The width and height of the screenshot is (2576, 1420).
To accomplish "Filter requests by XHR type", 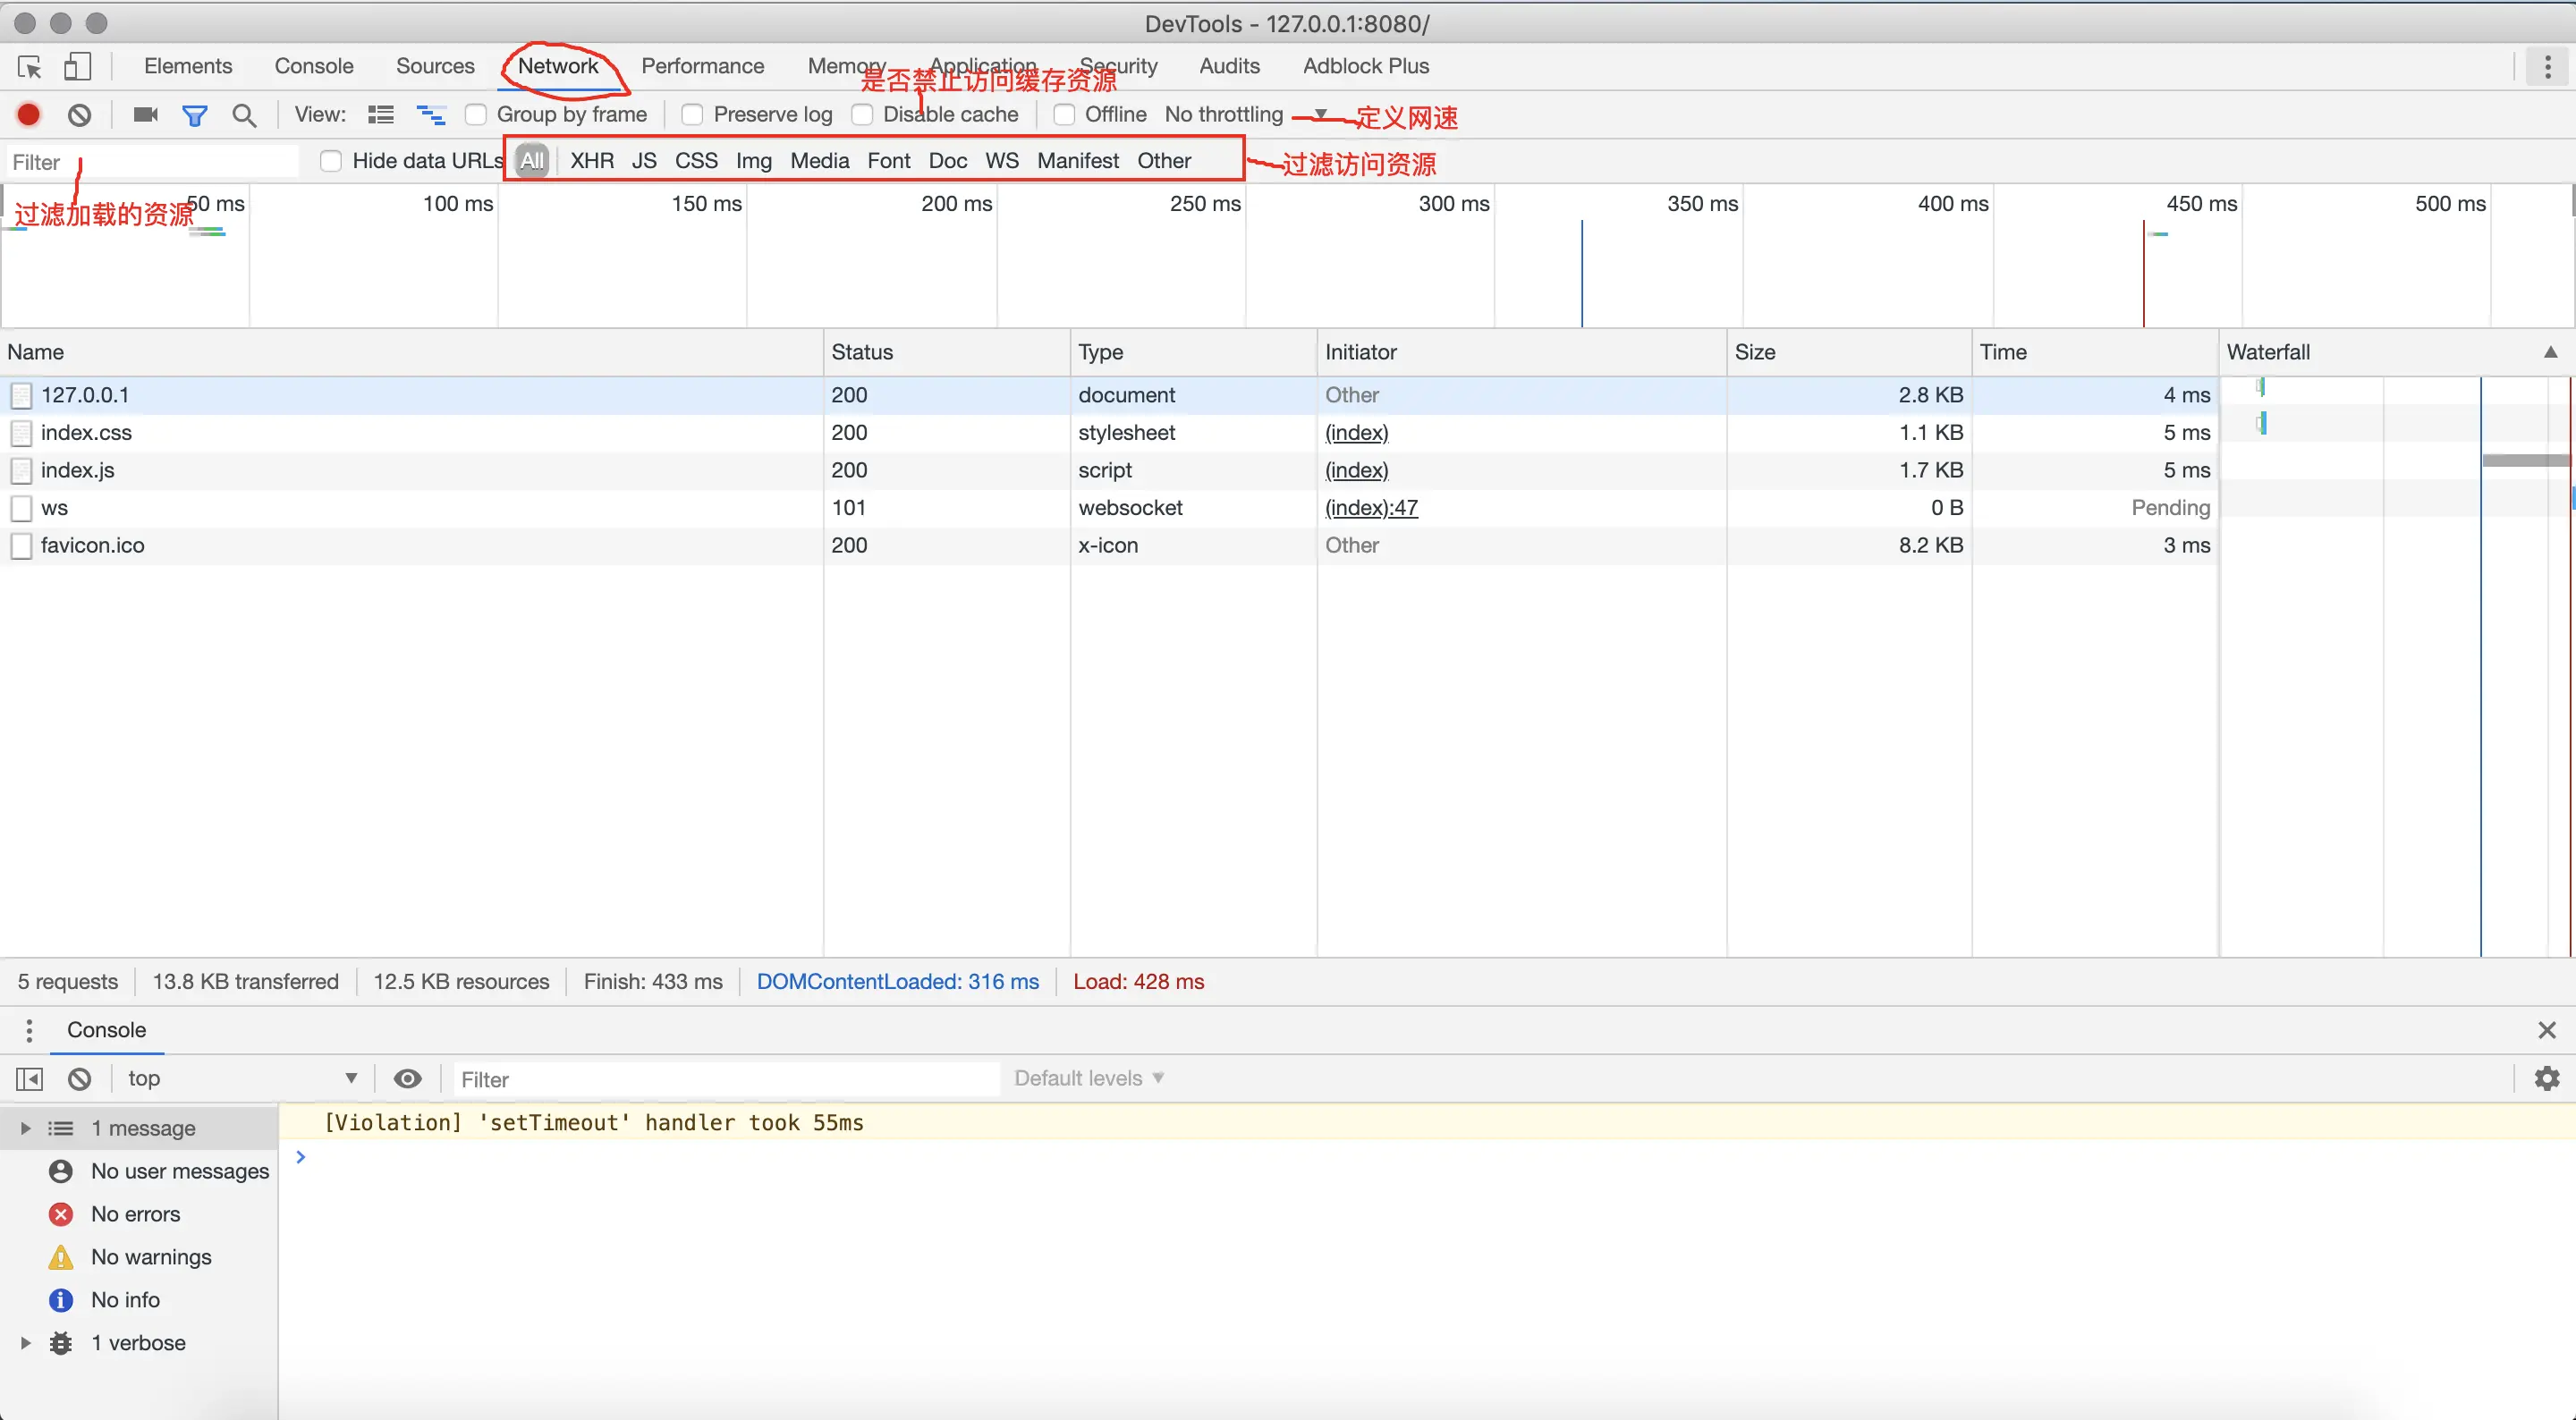I will 592,161.
